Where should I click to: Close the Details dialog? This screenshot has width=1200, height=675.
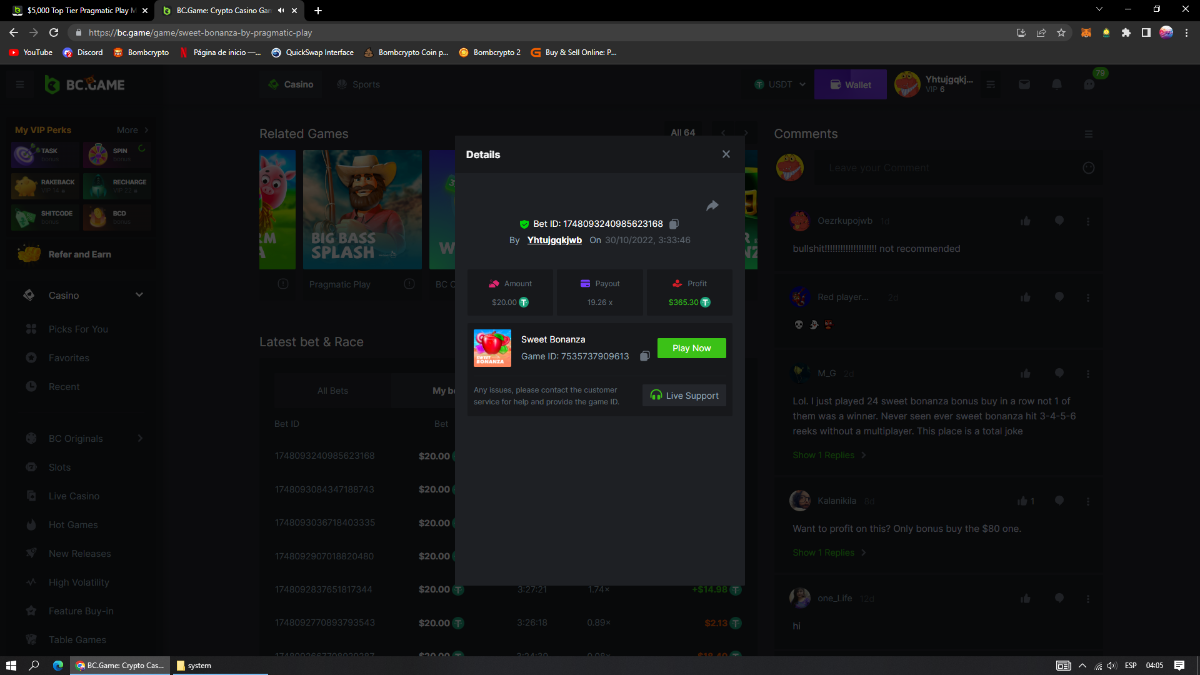click(726, 154)
